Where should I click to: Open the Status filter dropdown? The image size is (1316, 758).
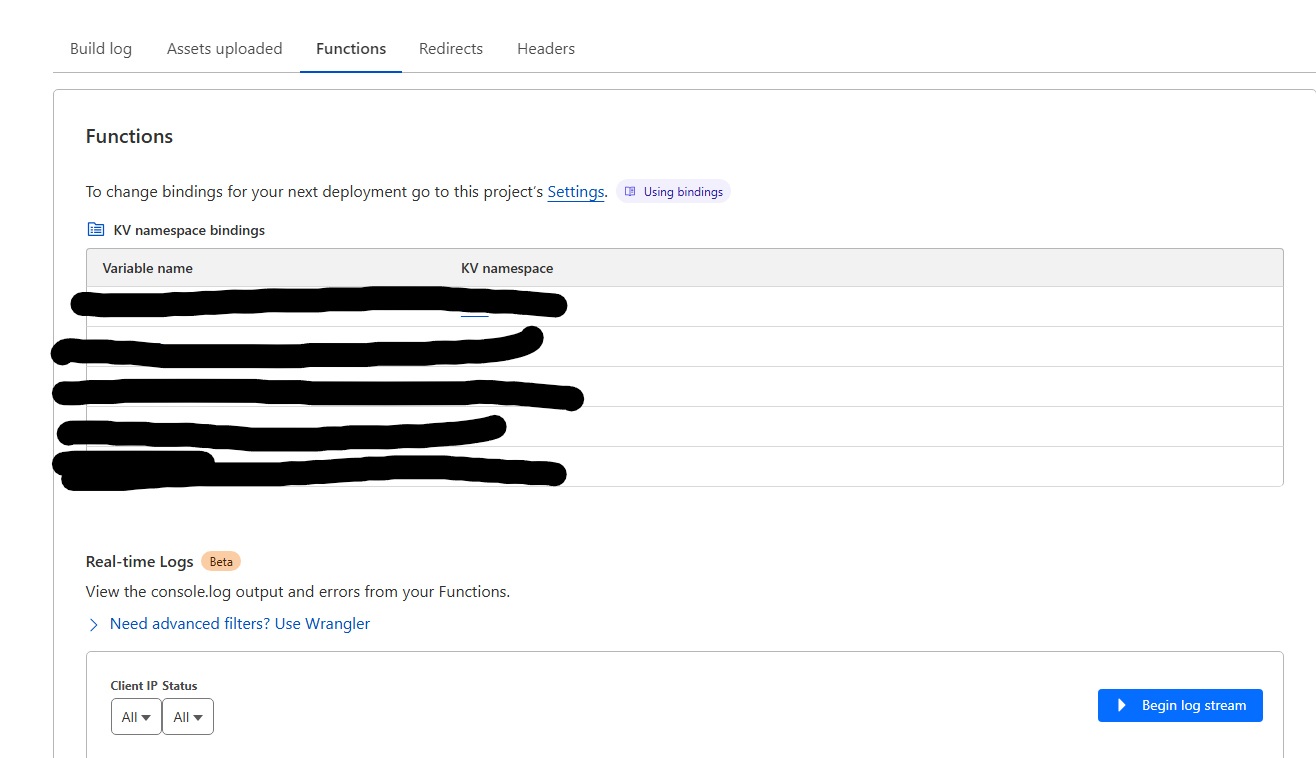click(x=188, y=717)
